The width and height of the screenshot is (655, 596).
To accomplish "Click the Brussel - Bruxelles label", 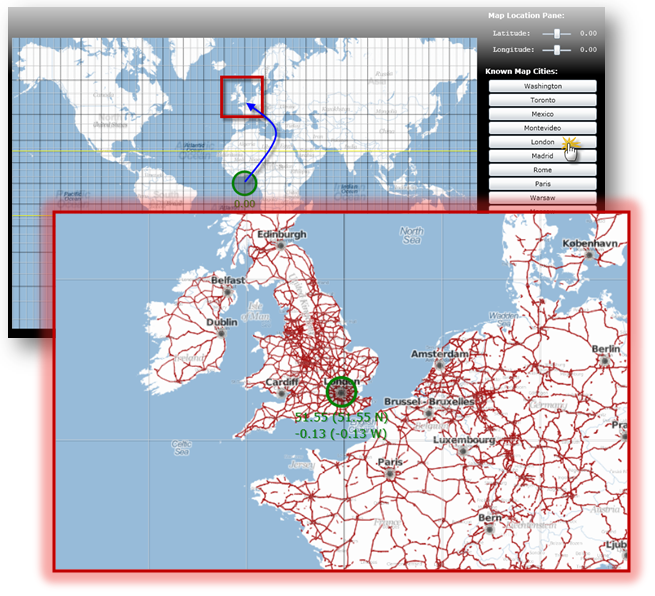I will tap(429, 401).
